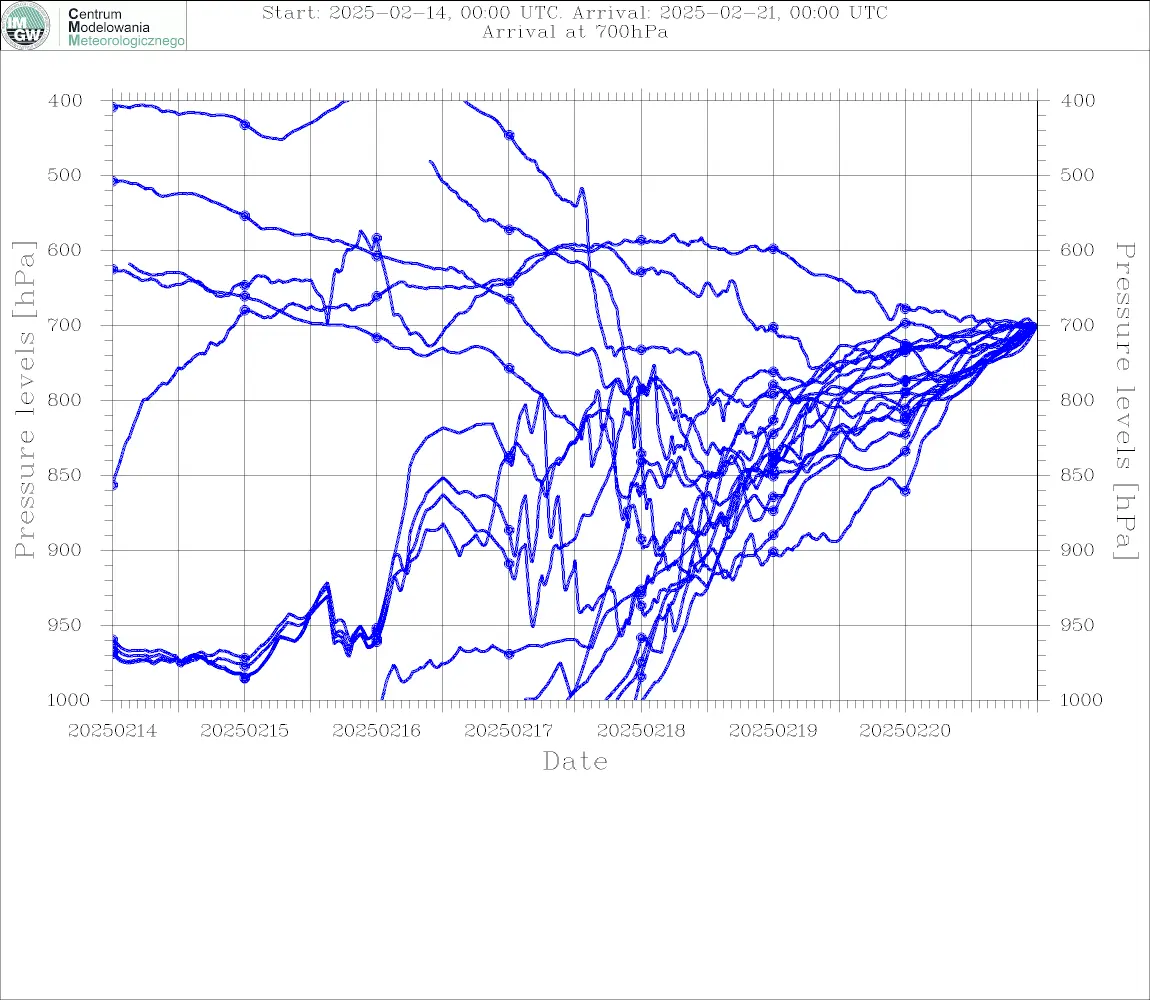
Task: Click right axis value 800
Action: (1077, 401)
